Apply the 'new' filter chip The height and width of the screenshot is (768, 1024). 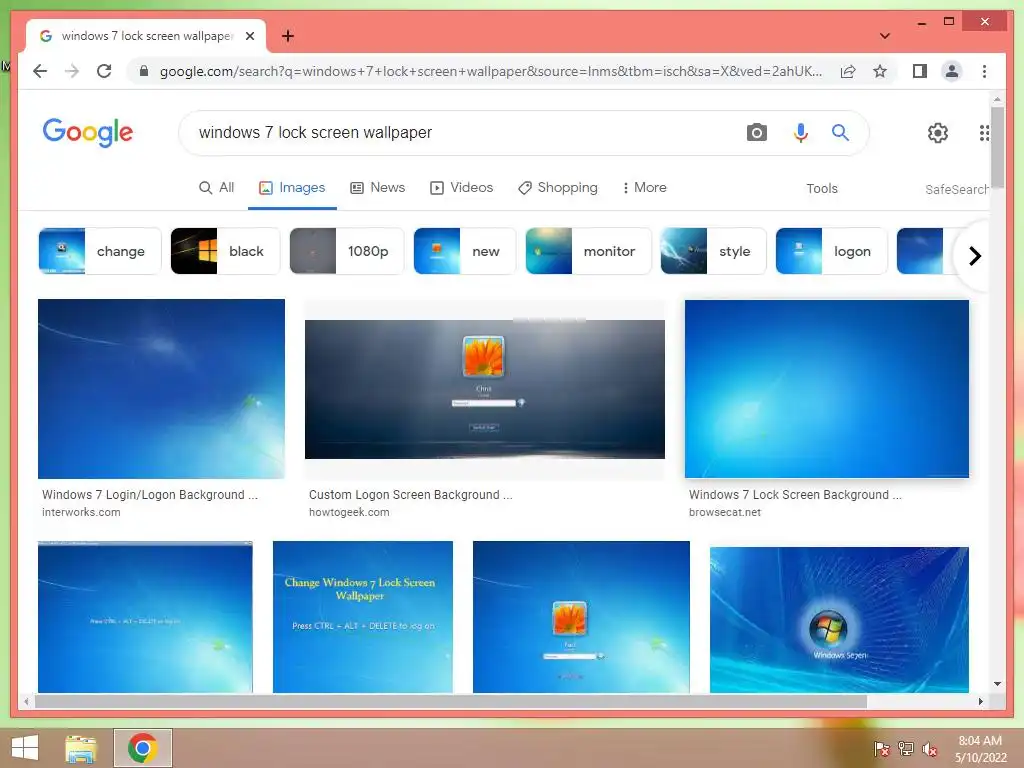465,251
